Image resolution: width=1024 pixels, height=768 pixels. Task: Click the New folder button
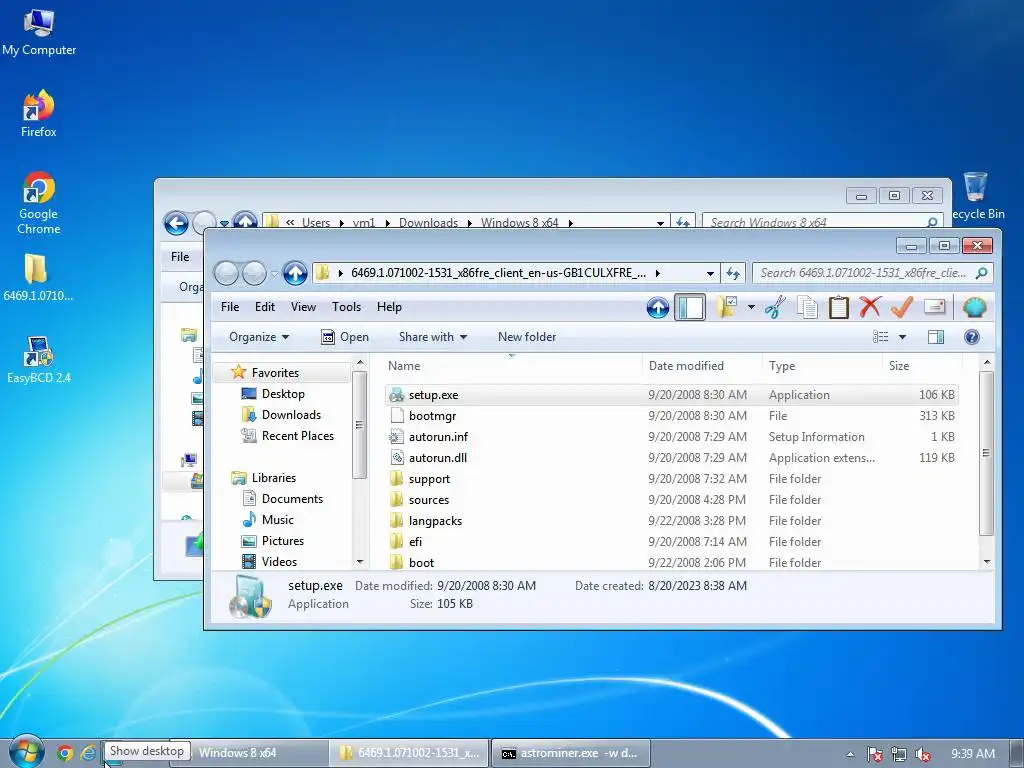click(527, 337)
